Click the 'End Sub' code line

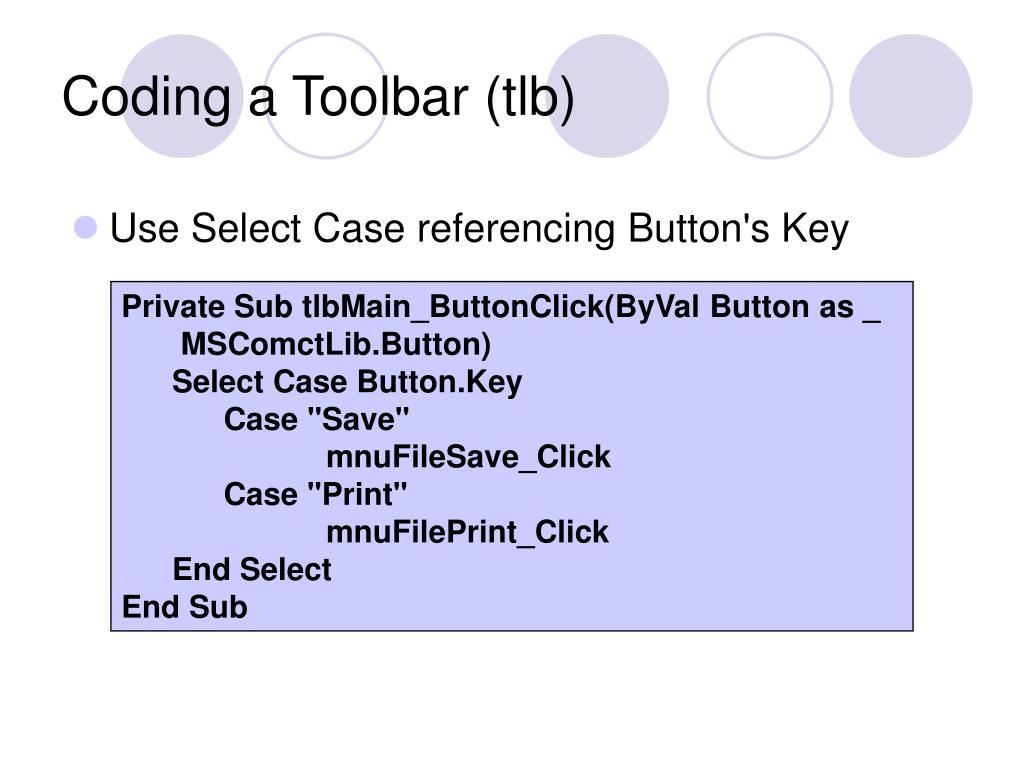(185, 607)
